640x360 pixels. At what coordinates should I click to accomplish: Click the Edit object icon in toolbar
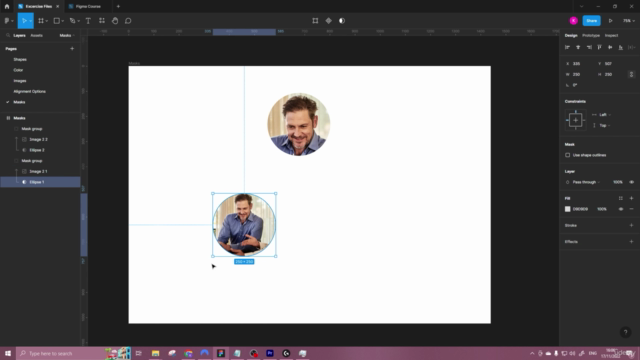click(x=315, y=21)
